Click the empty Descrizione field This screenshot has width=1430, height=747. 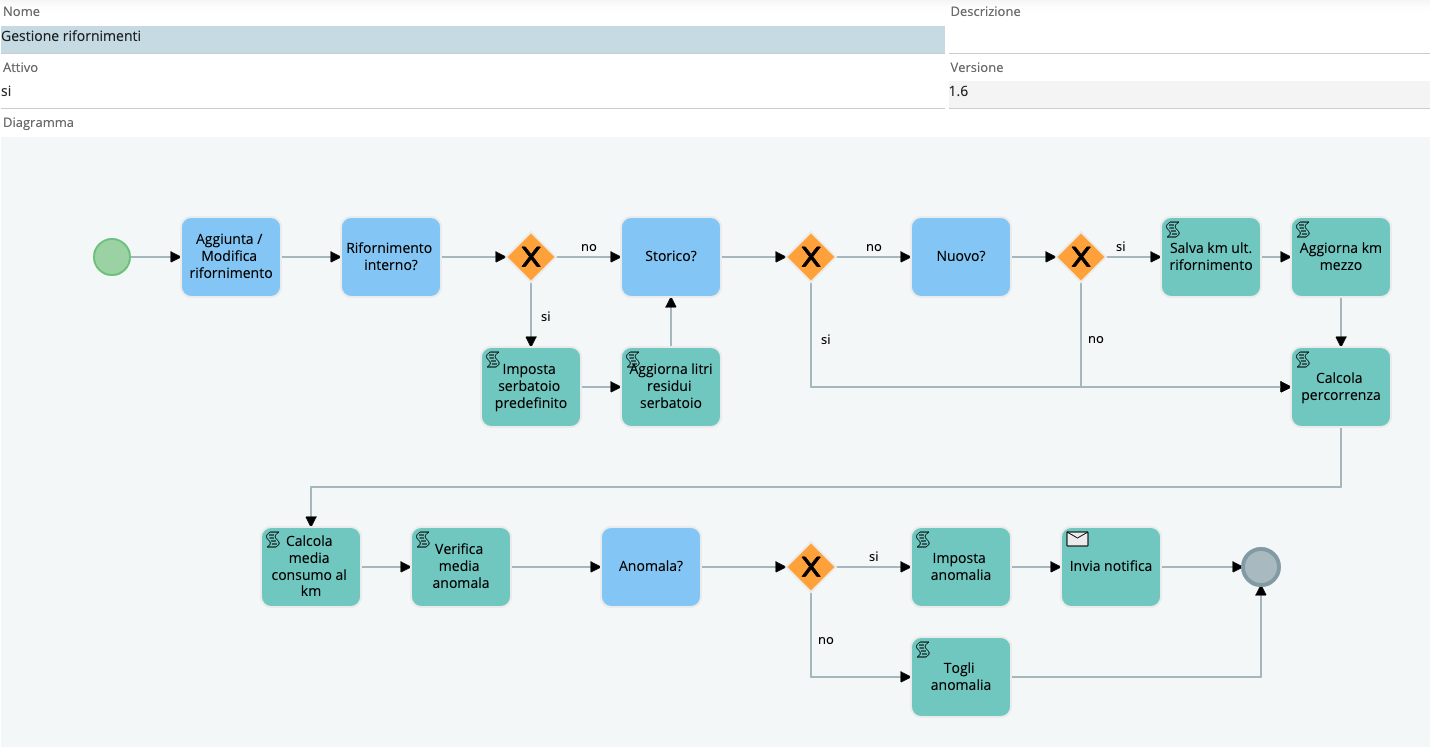[1189, 39]
